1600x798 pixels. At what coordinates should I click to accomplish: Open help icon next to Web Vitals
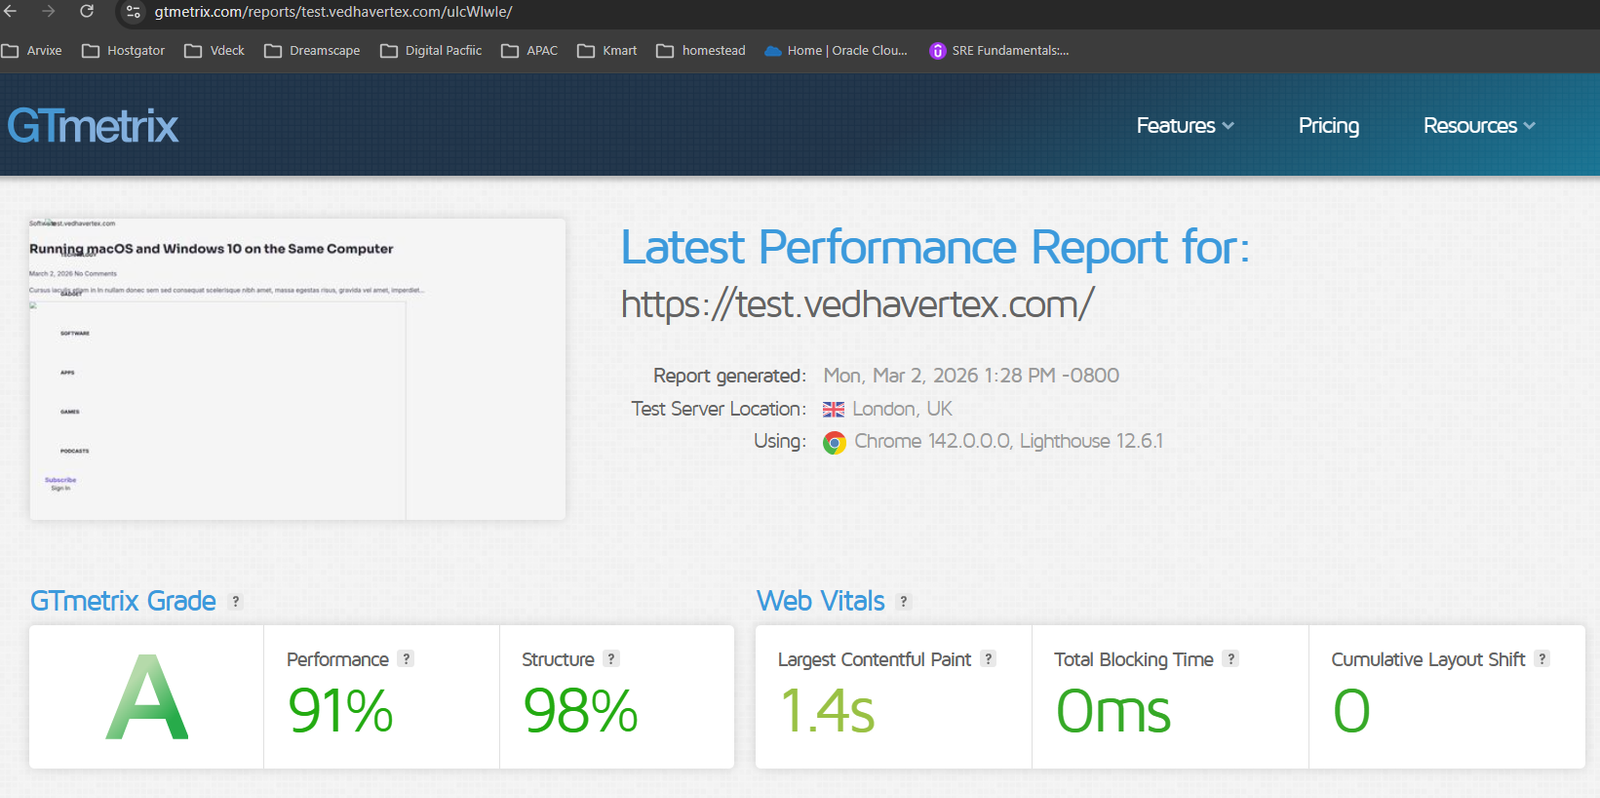[x=904, y=601]
